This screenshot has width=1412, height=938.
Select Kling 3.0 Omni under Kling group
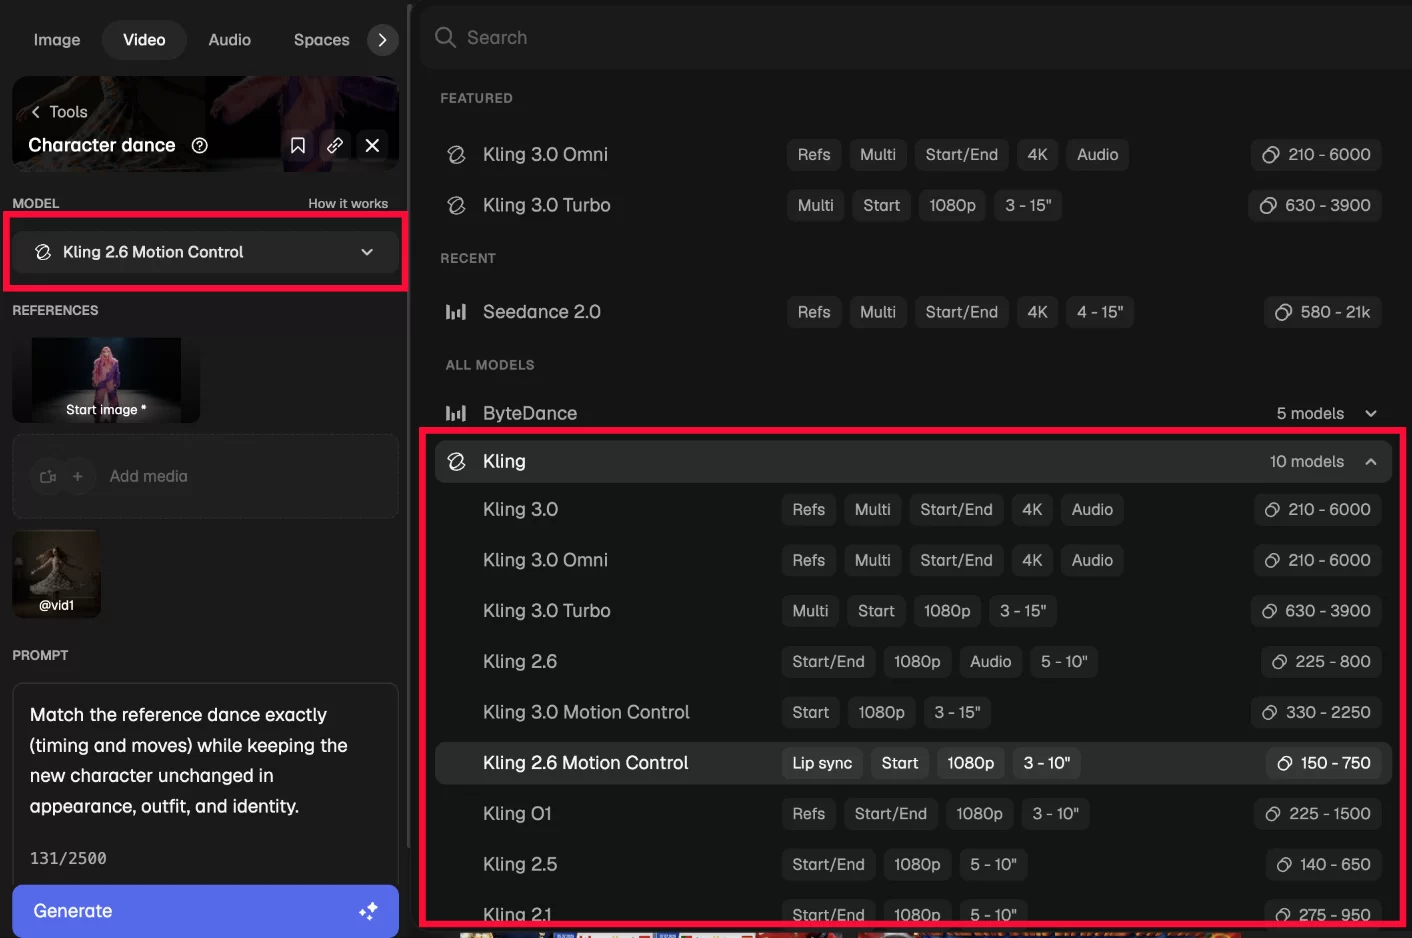913,560
